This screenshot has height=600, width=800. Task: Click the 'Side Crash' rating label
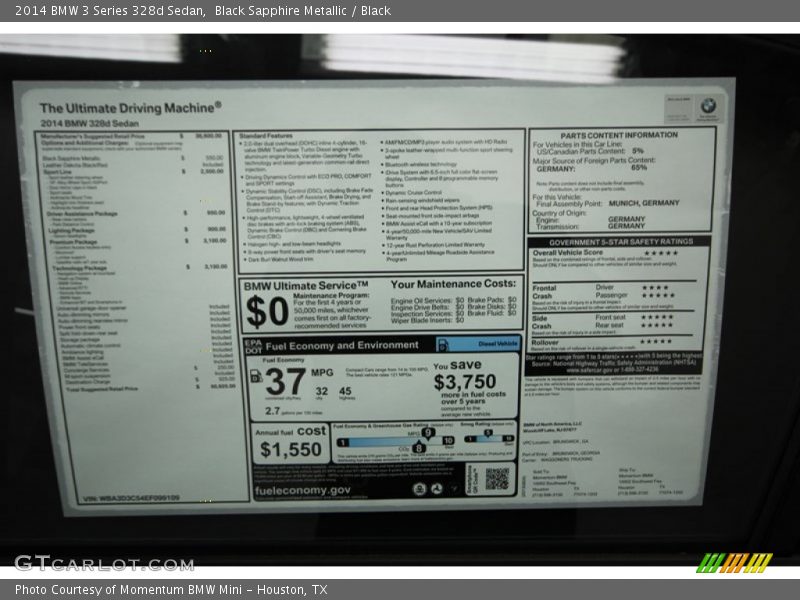(x=541, y=322)
